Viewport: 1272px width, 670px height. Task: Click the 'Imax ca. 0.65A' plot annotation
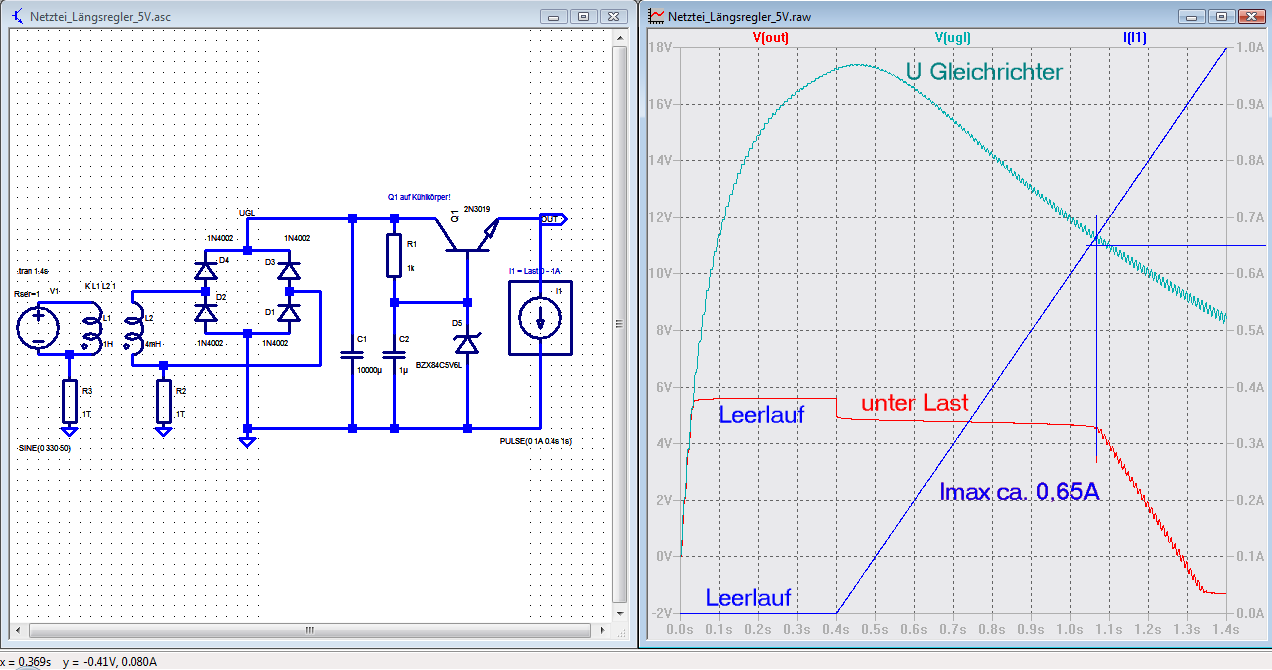pyautogui.click(x=1020, y=491)
